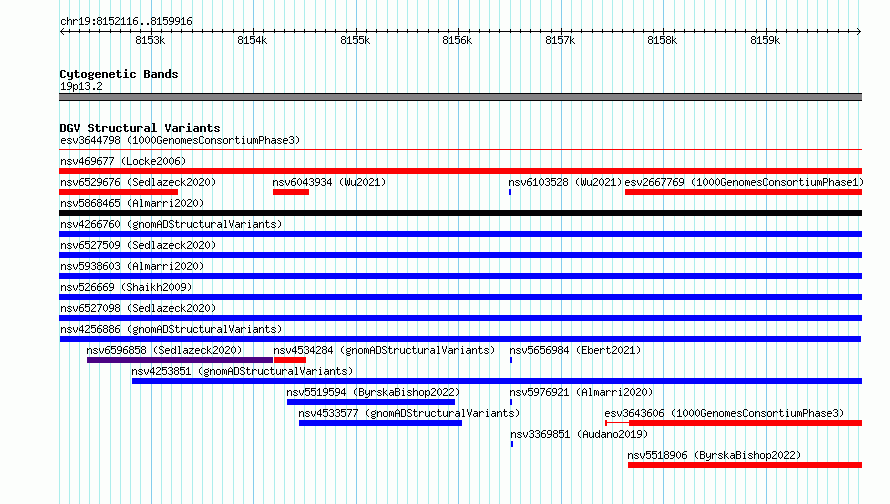
Task: Open nsv6527098 (Sedlazeck2020) label
Action: click(138, 308)
